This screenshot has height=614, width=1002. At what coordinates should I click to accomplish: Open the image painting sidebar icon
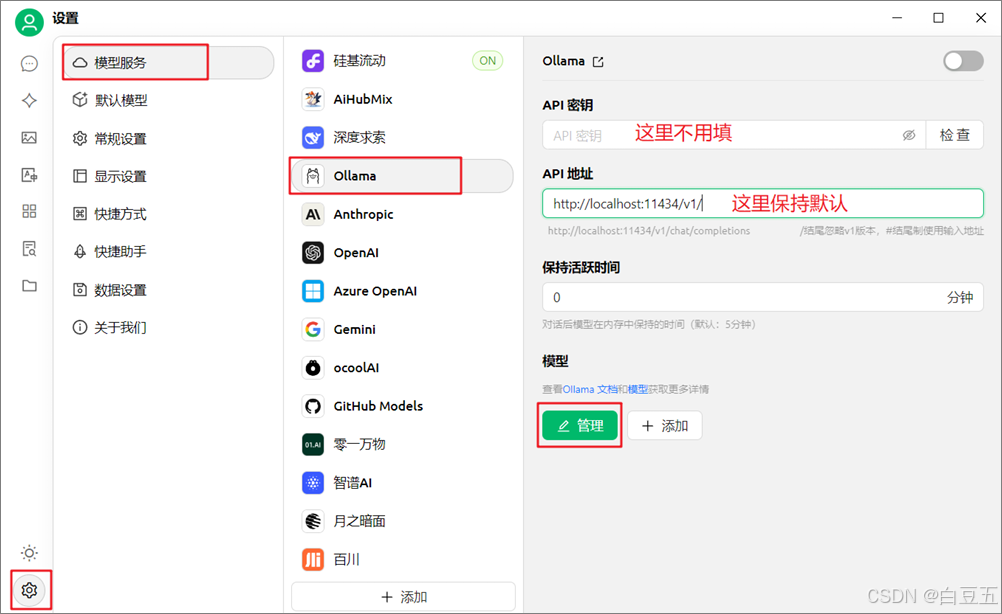click(29, 137)
